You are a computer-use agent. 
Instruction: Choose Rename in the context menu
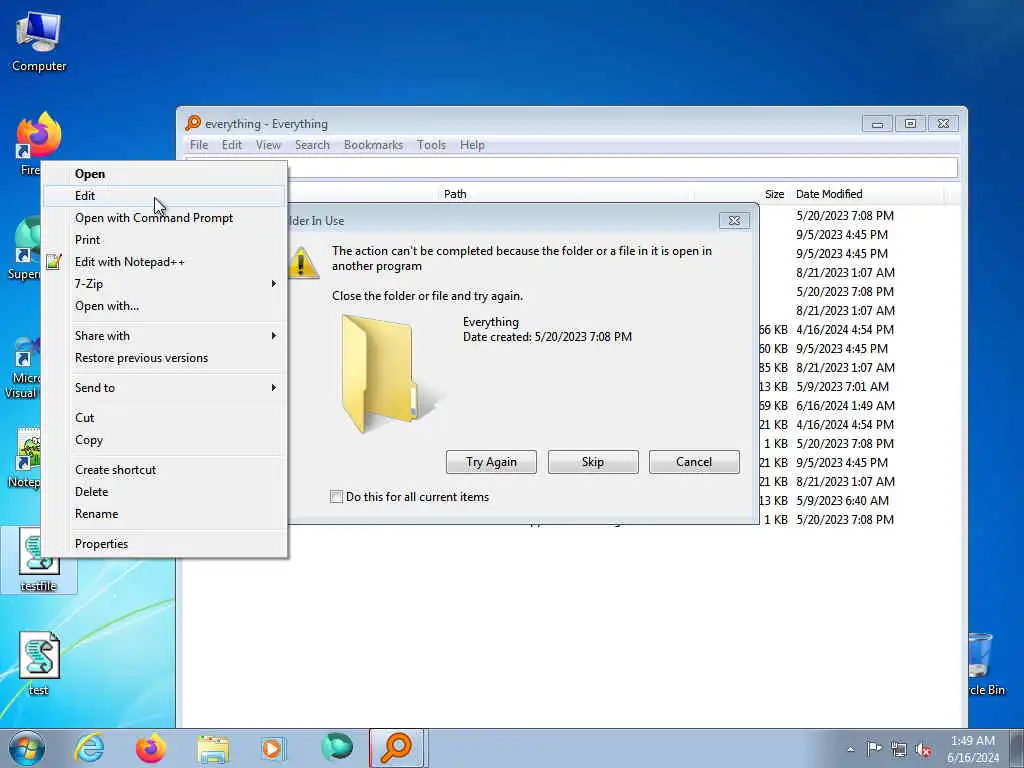click(165, 514)
